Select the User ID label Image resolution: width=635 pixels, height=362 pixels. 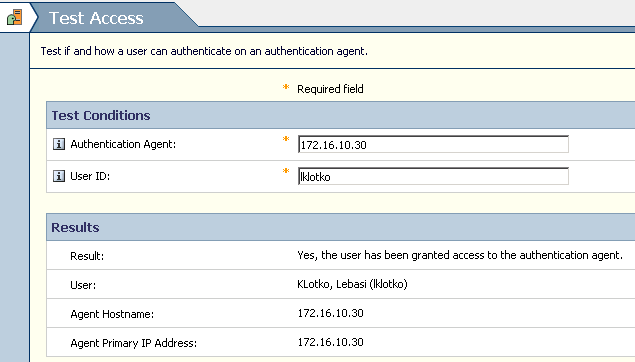pos(90,176)
